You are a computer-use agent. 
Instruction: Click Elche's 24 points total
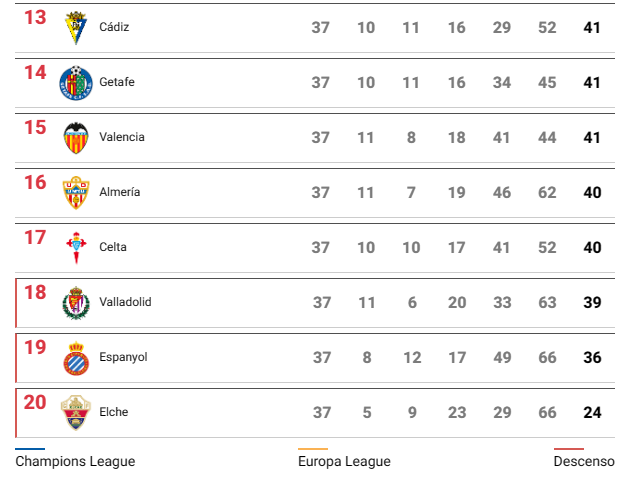coord(592,412)
